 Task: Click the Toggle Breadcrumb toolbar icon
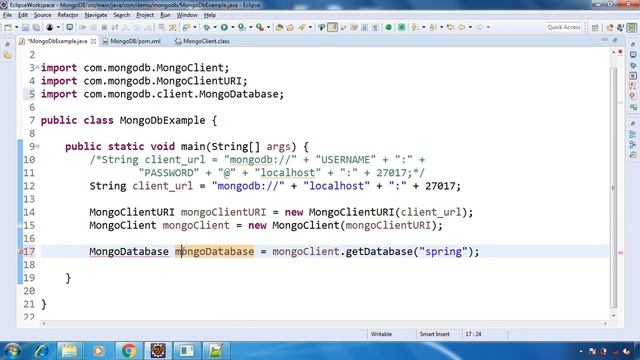(322, 27)
